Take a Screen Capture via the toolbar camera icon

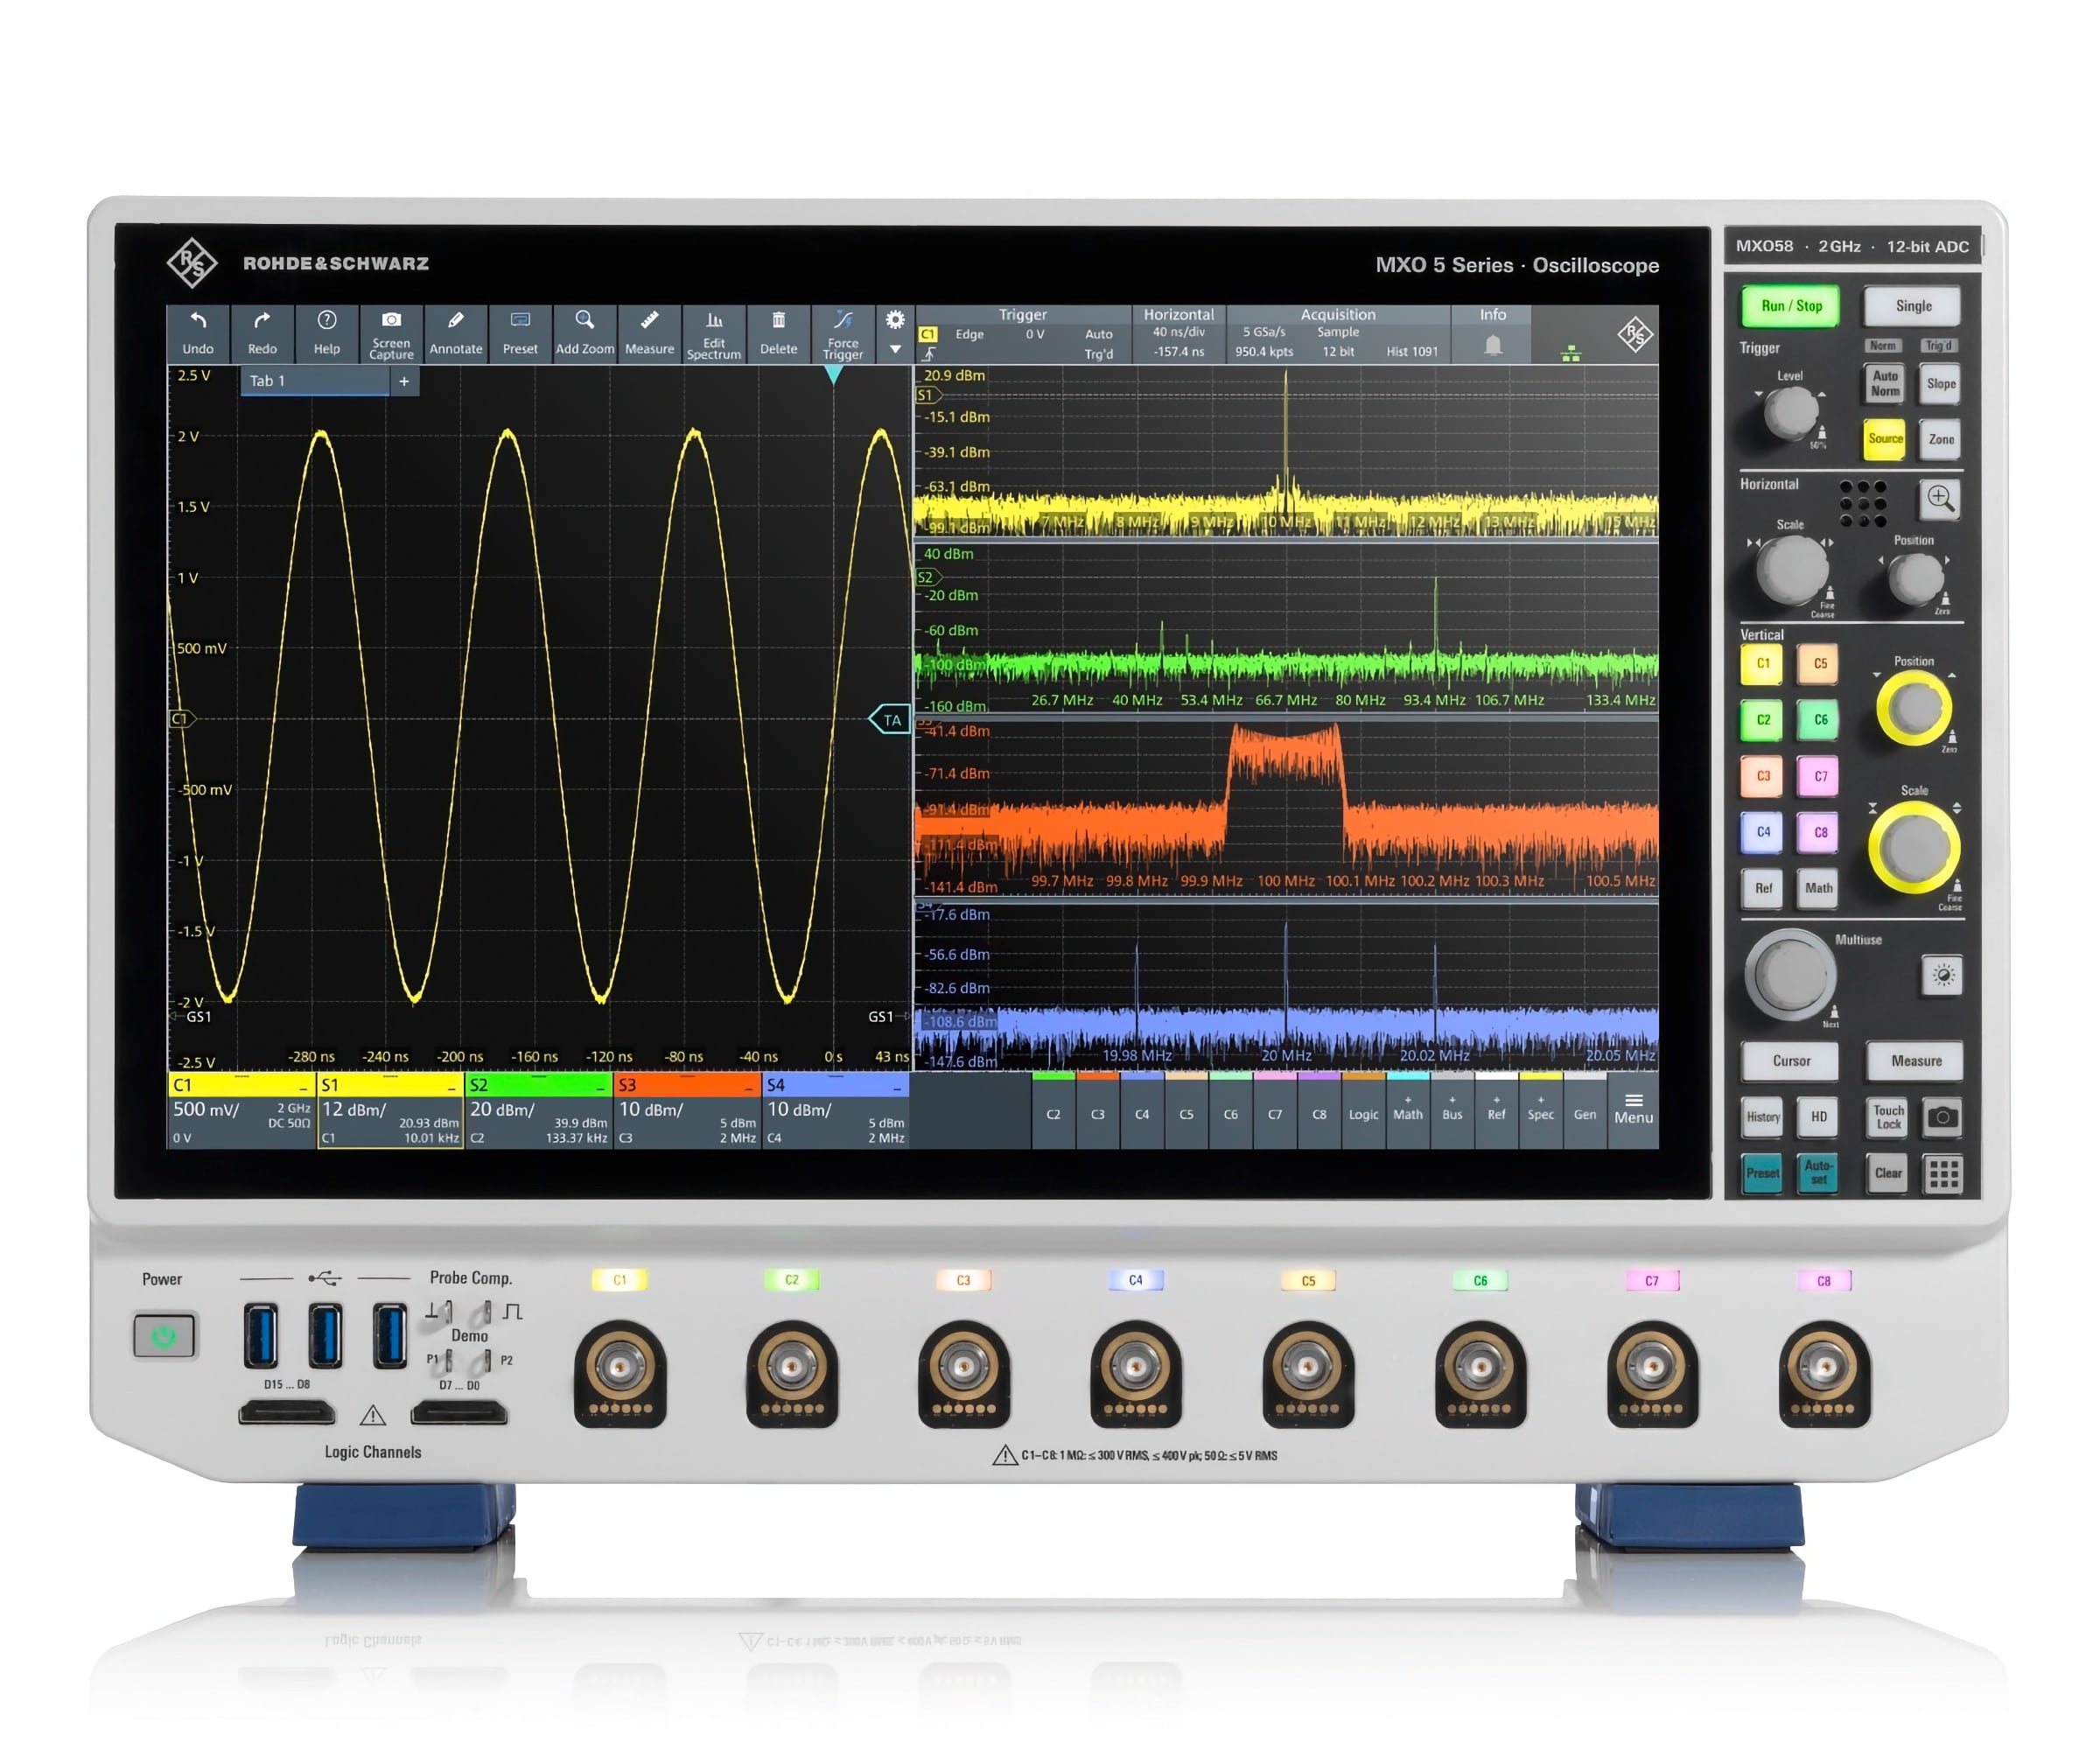coord(391,333)
